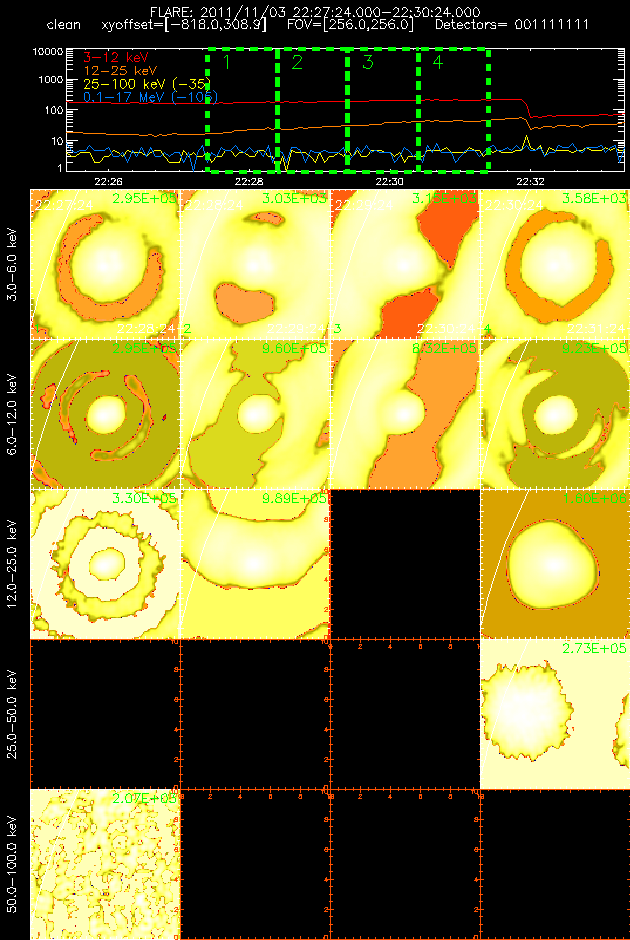Open the 3.0-6.0 keV image at 22:30:24

[x=555, y=264]
